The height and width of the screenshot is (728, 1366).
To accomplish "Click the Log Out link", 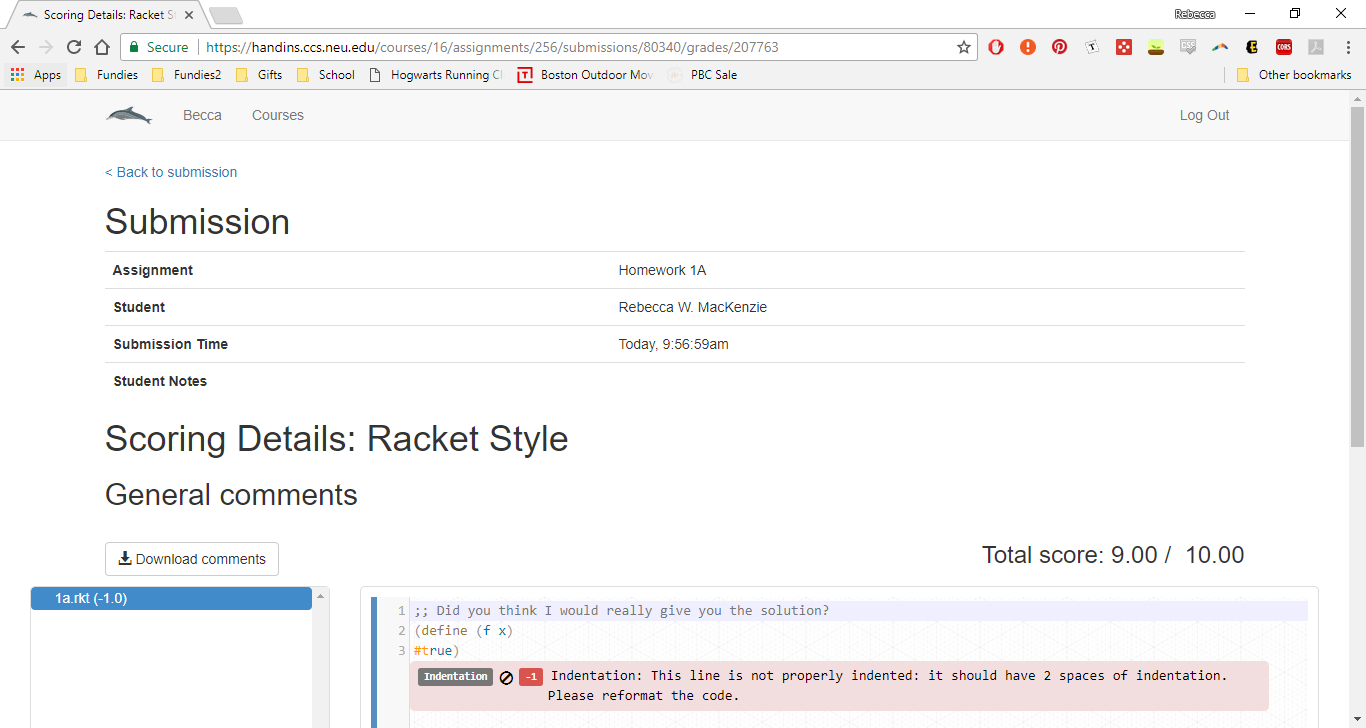I will (1204, 115).
